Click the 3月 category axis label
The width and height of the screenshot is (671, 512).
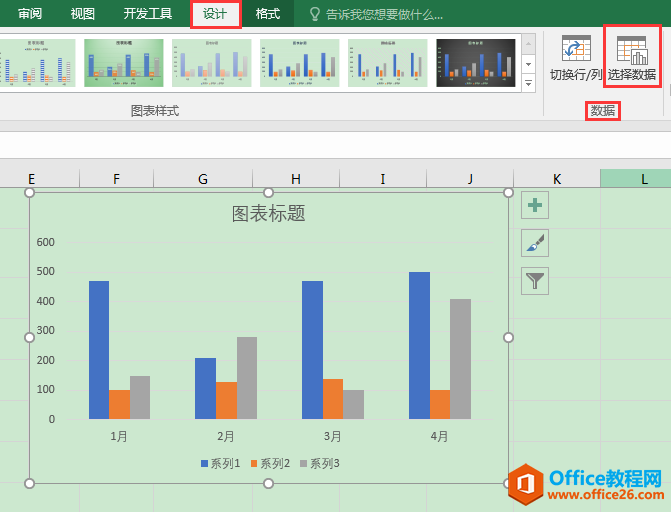point(333,436)
